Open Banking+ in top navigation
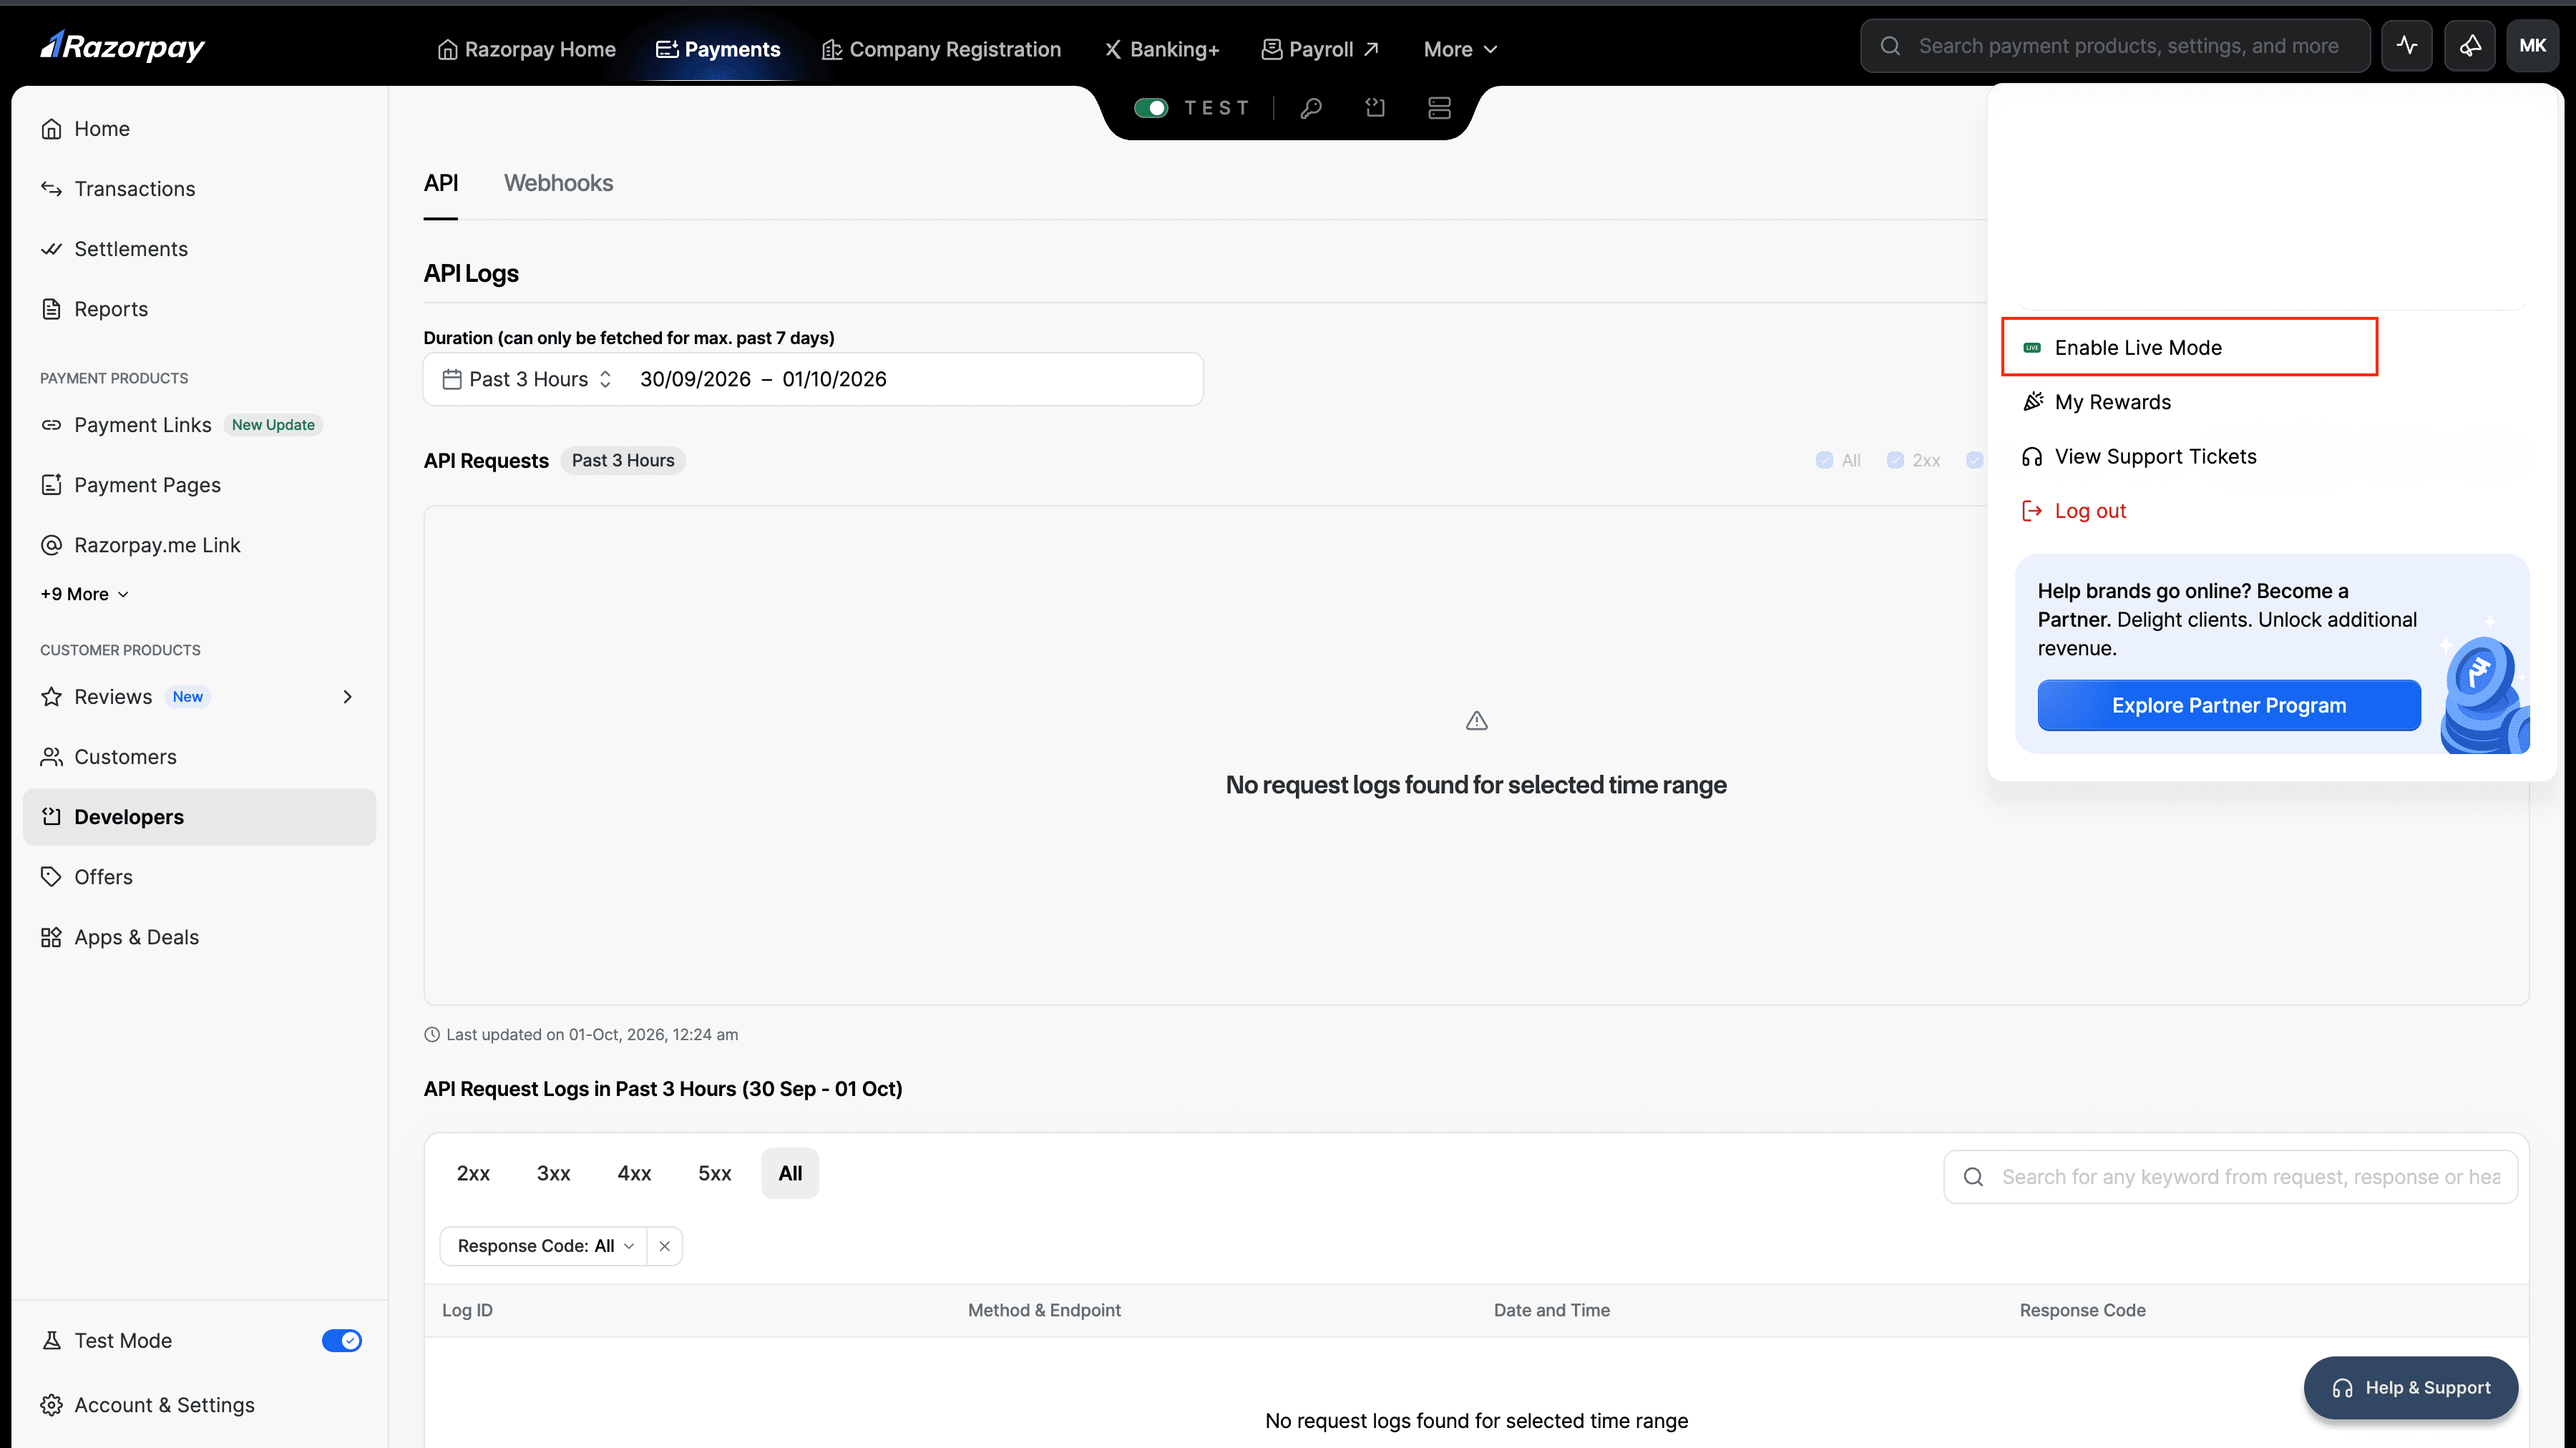This screenshot has width=2576, height=1448. coord(1161,49)
